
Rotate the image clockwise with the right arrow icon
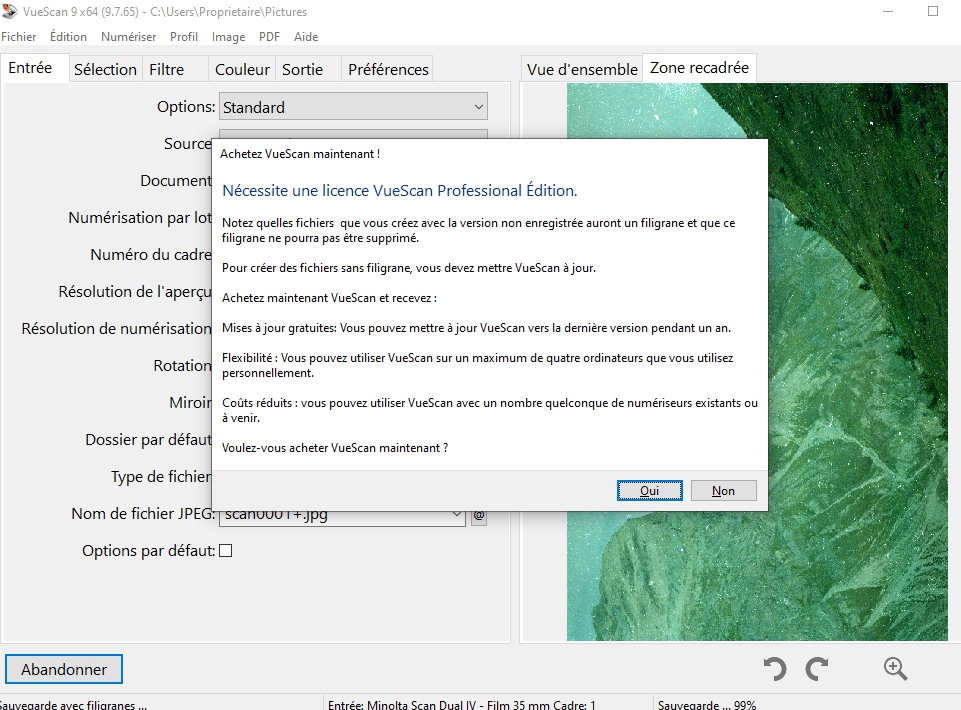tap(817, 668)
